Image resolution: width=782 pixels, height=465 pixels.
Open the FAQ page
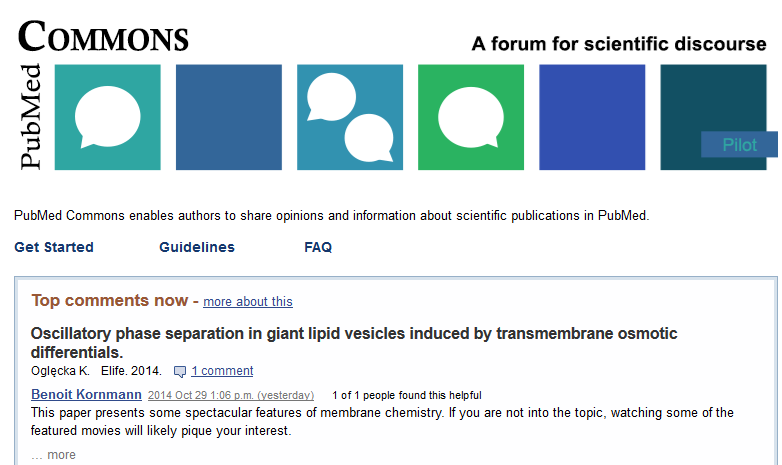coord(318,247)
